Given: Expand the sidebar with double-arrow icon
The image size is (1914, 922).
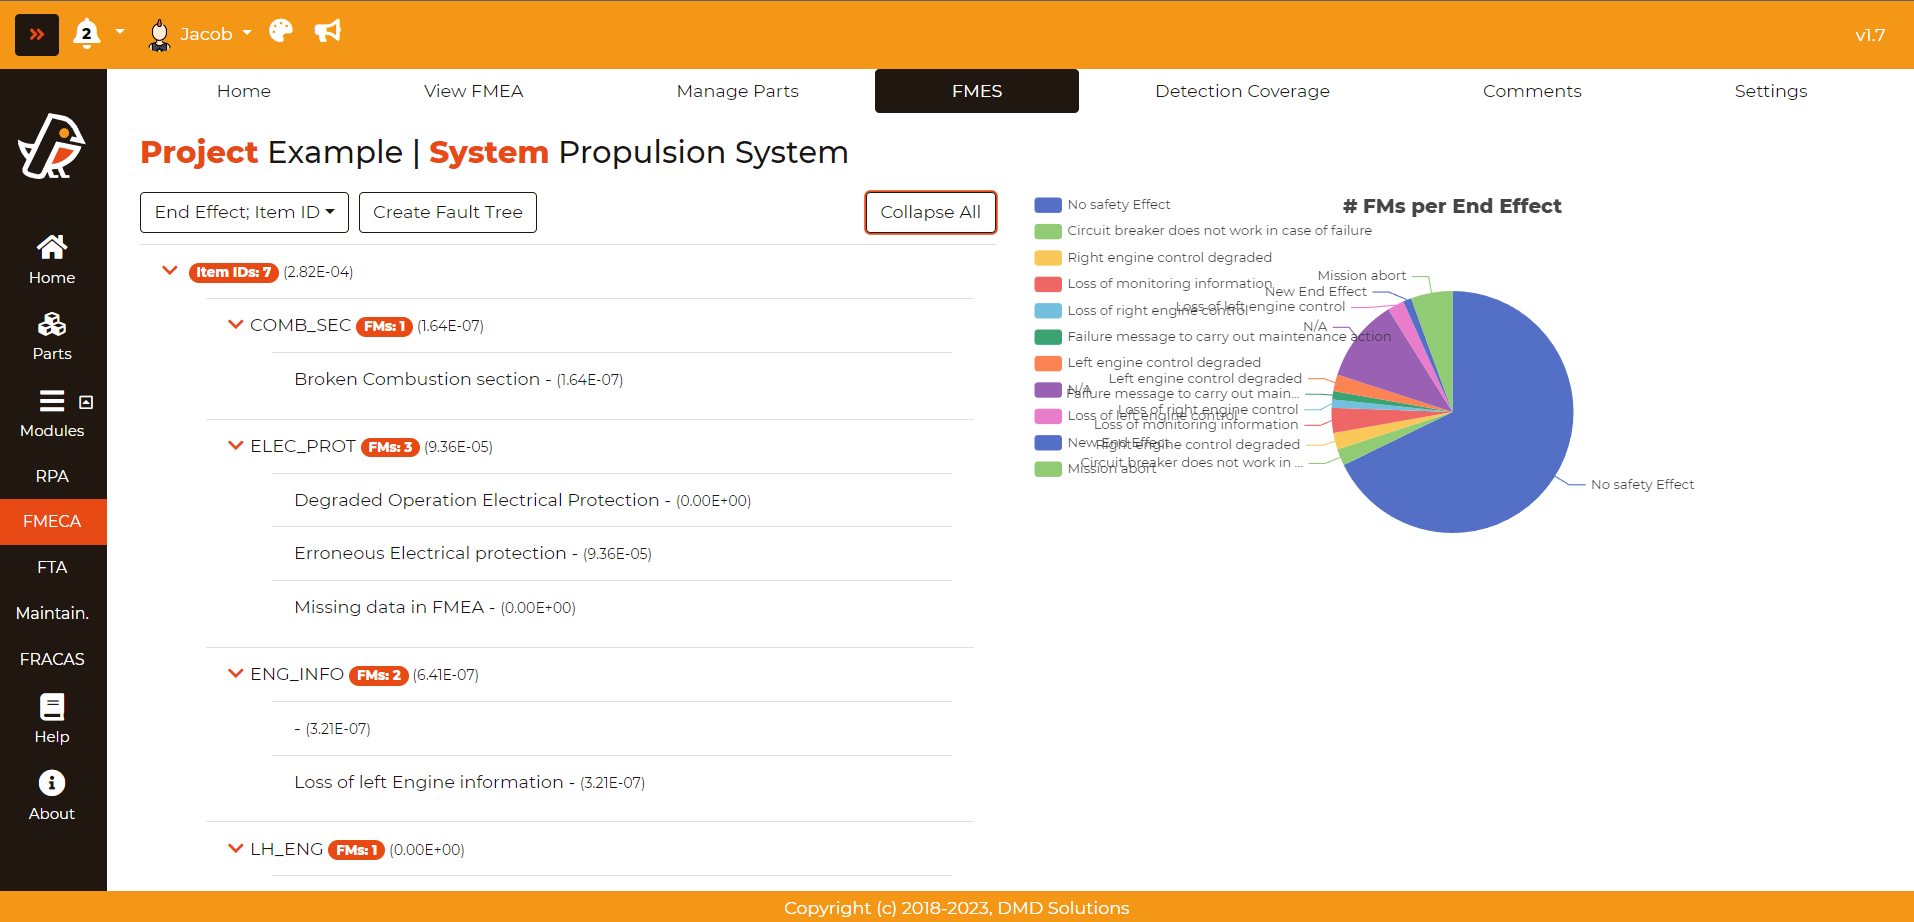Looking at the screenshot, I should tap(37, 35).
